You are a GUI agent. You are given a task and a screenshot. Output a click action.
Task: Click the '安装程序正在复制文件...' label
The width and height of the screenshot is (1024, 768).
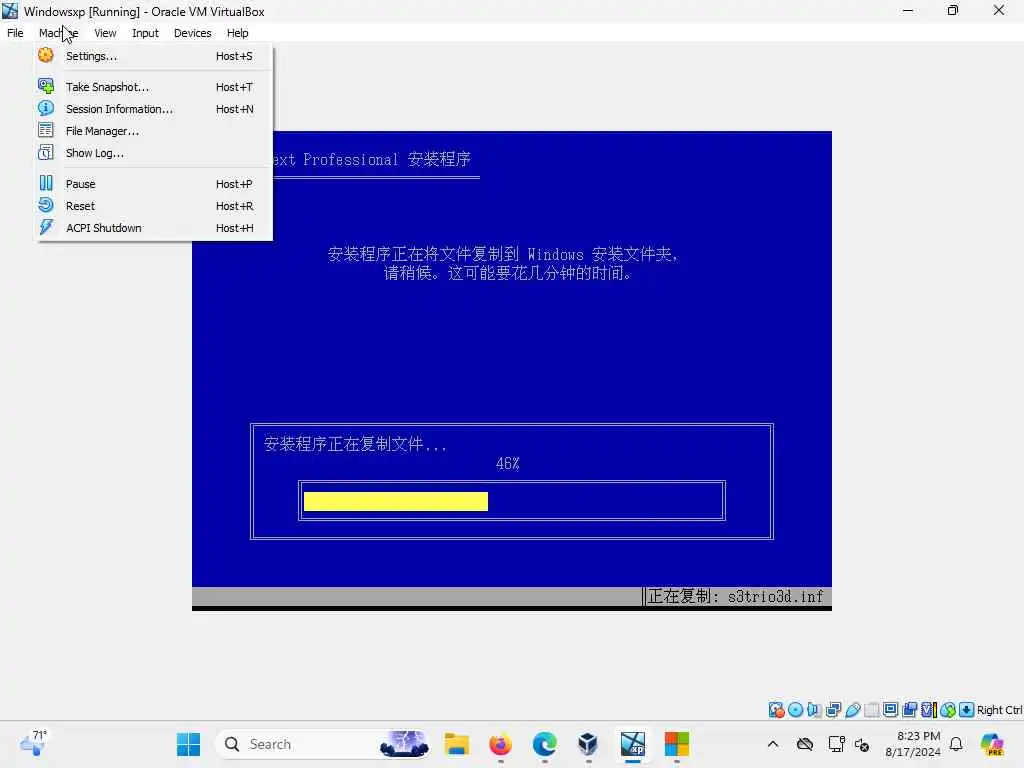[x=355, y=444]
